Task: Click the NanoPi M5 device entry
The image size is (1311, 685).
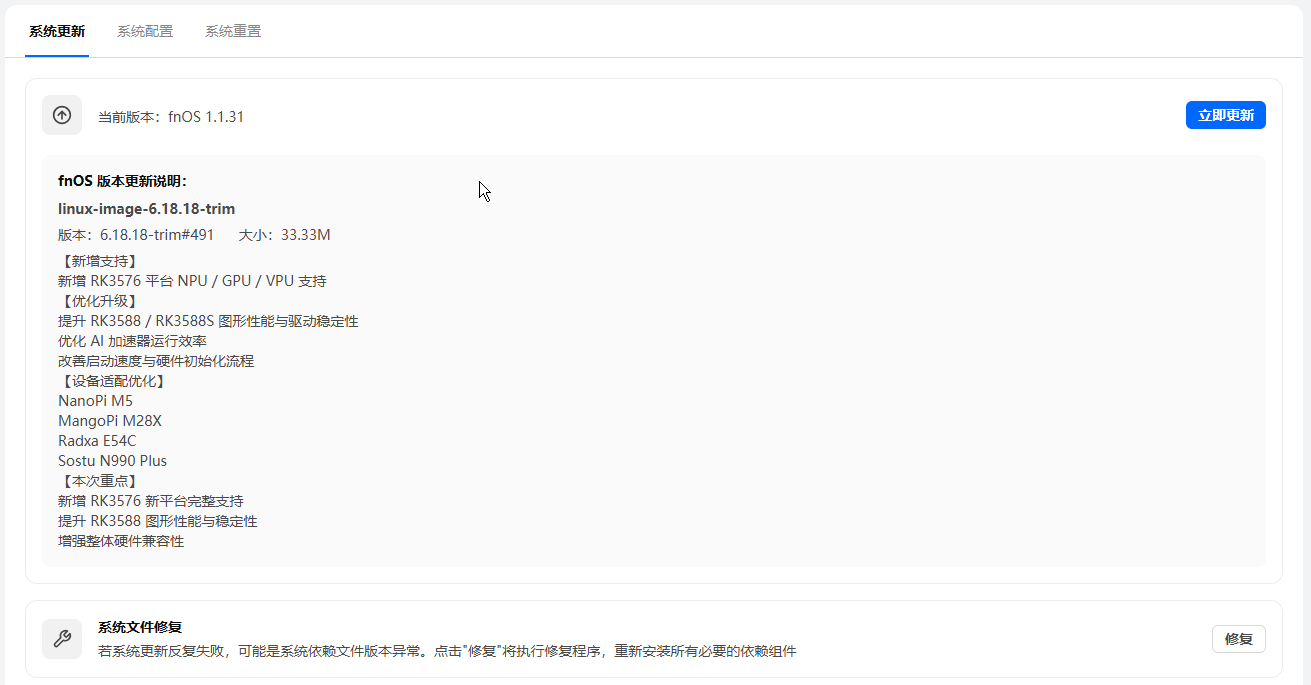Action: coord(96,401)
